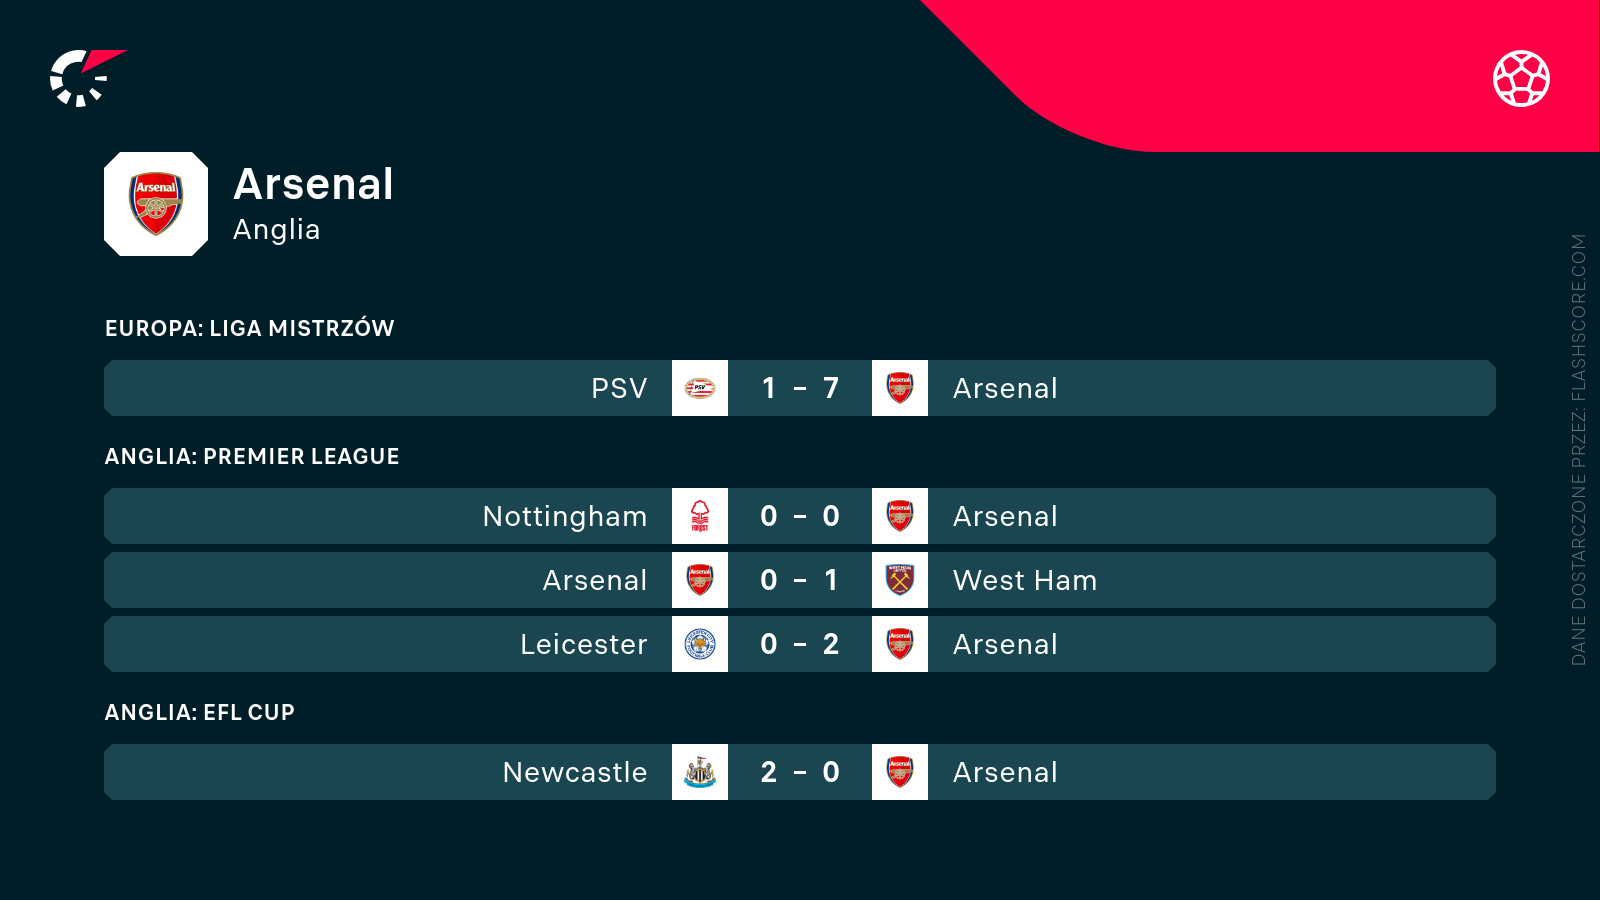Click the Leicester club badge
Viewport: 1600px width, 900px height.
click(700, 644)
